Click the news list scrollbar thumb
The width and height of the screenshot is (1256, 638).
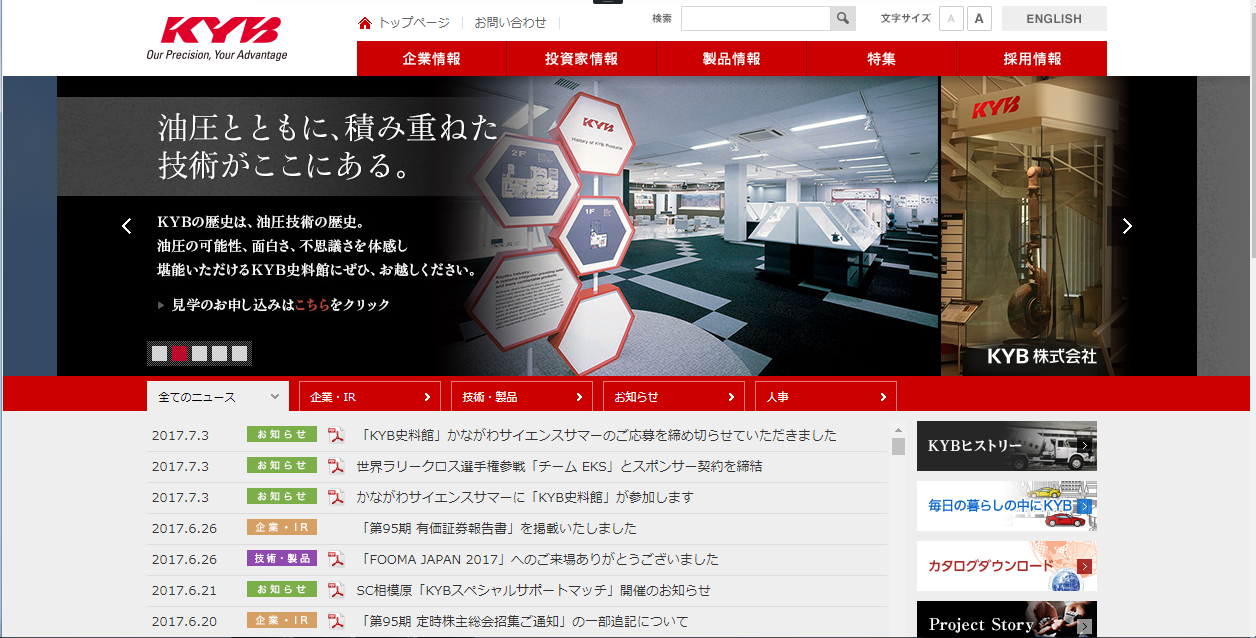[x=898, y=446]
